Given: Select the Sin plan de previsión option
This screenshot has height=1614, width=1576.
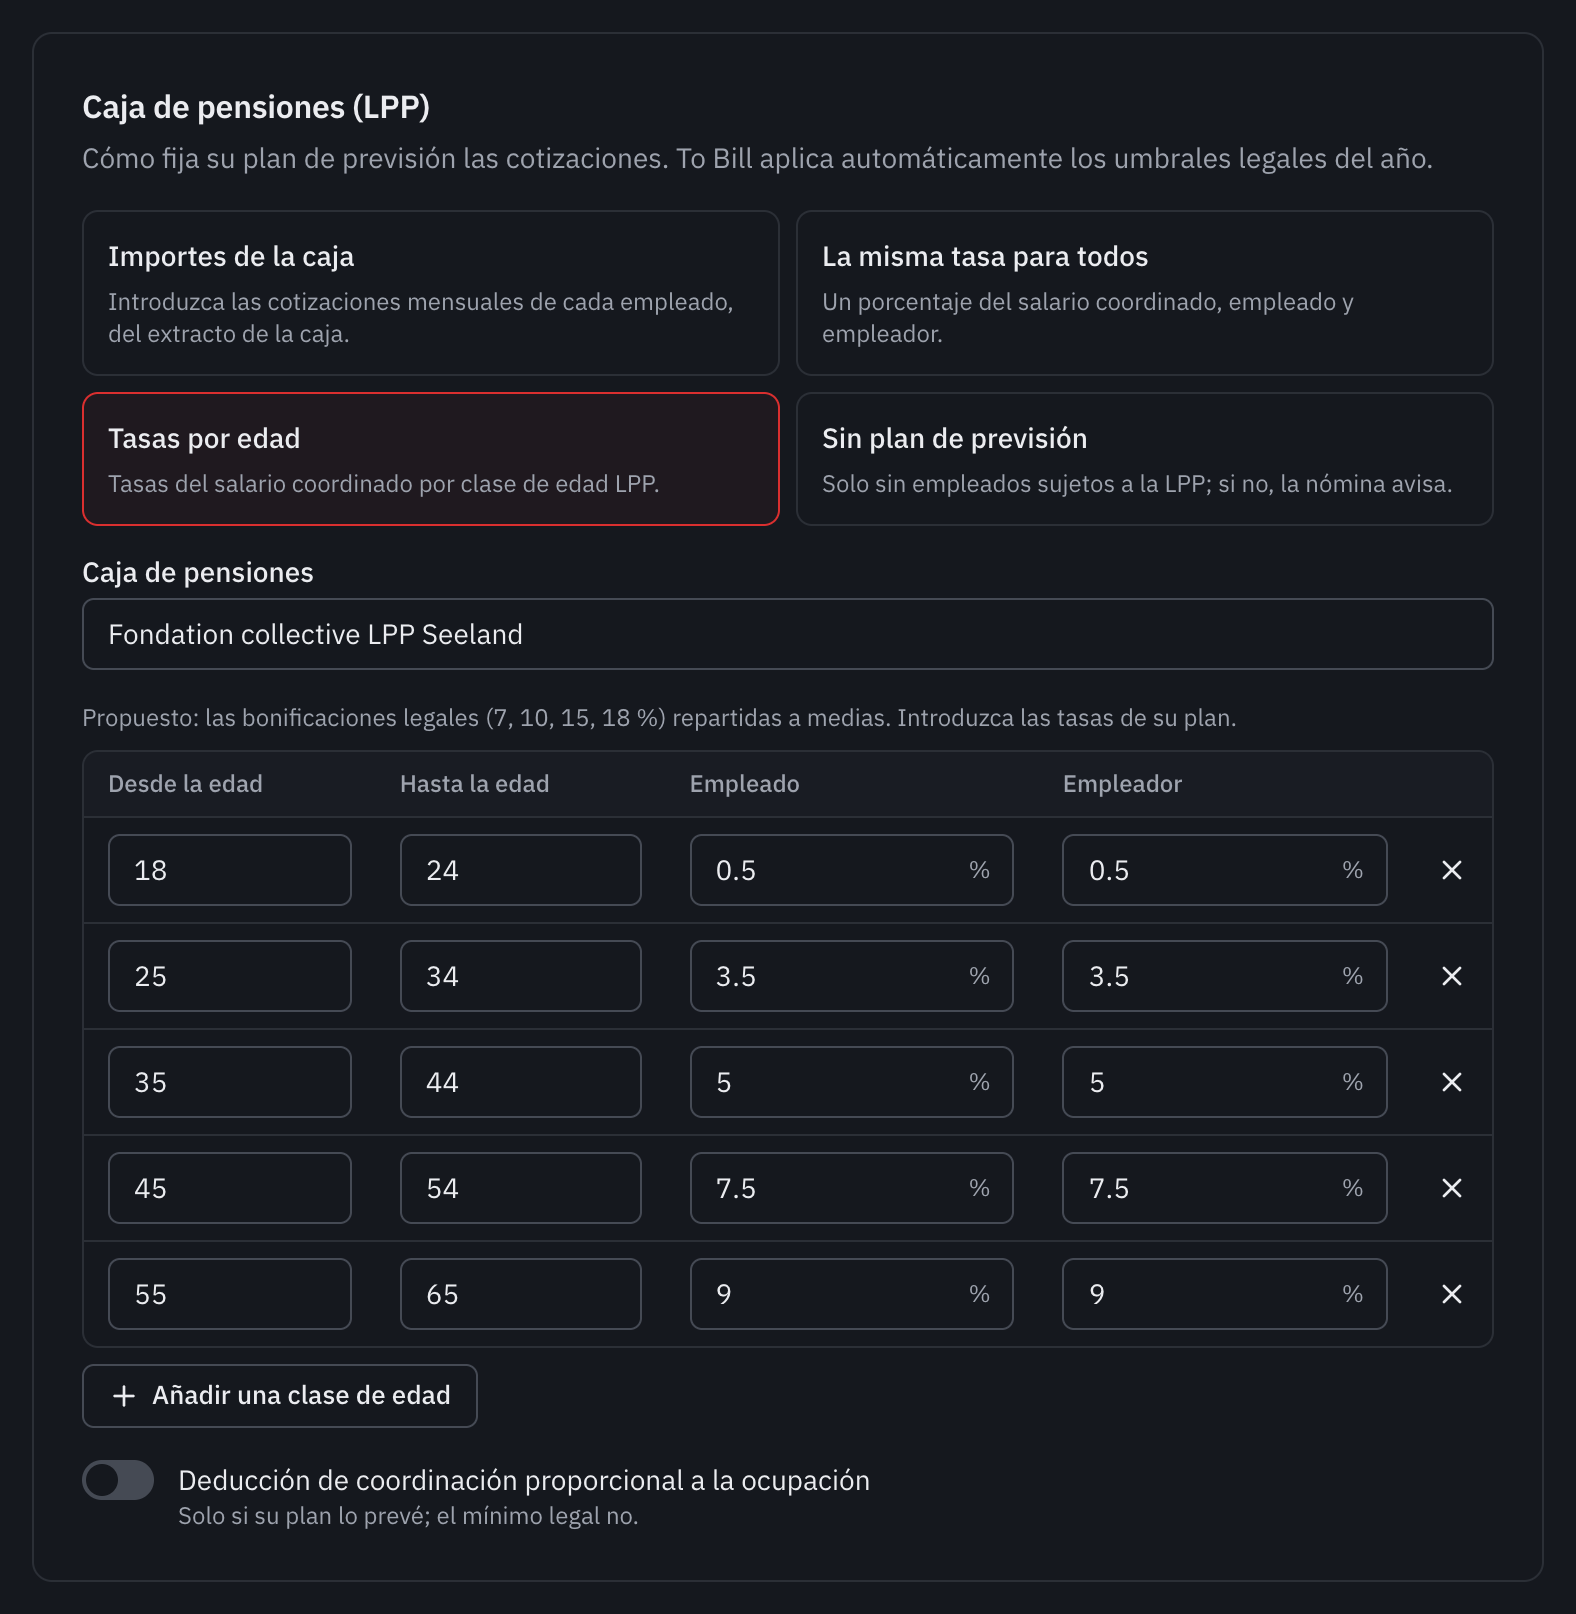Looking at the screenshot, I should tap(1144, 459).
